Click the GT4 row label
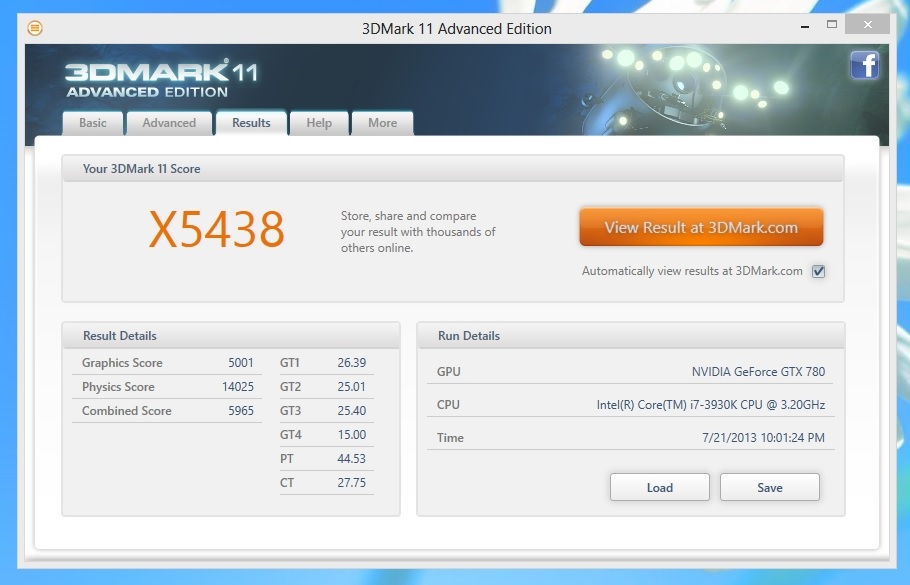Image resolution: width=910 pixels, height=585 pixels. (291, 434)
